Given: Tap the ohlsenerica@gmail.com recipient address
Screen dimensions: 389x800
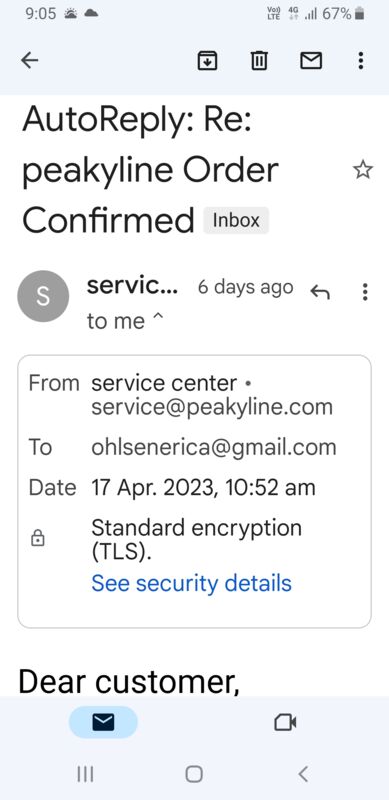Looking at the screenshot, I should [x=214, y=447].
